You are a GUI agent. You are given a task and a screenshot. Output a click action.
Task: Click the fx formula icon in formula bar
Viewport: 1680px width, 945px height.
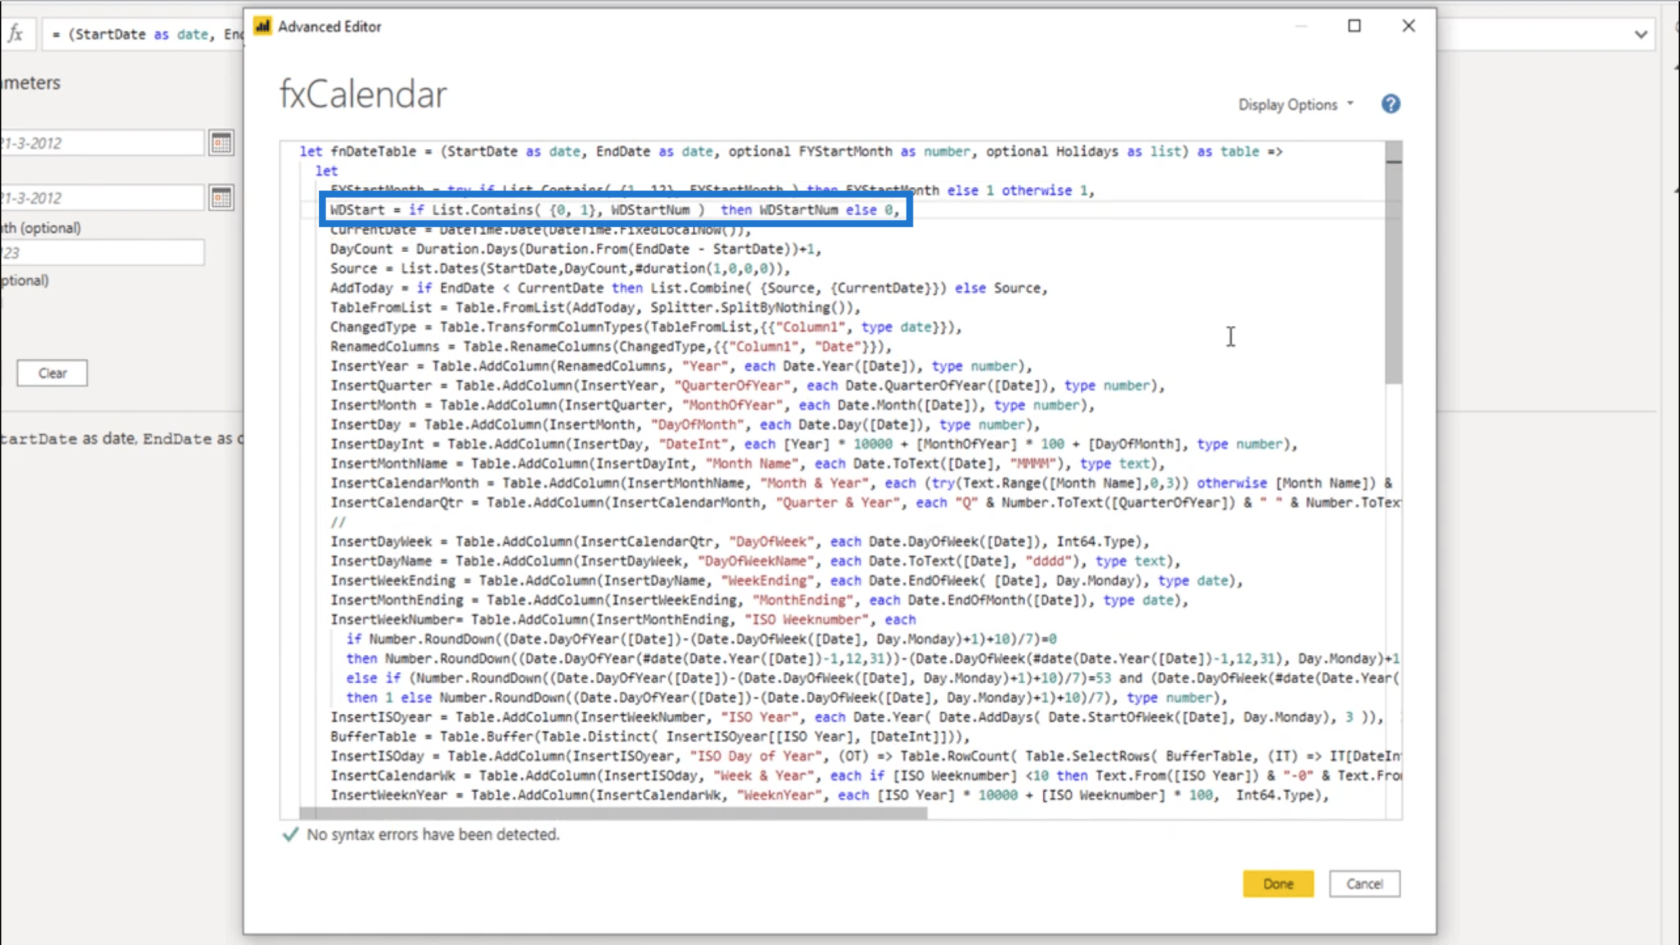[x=16, y=34]
